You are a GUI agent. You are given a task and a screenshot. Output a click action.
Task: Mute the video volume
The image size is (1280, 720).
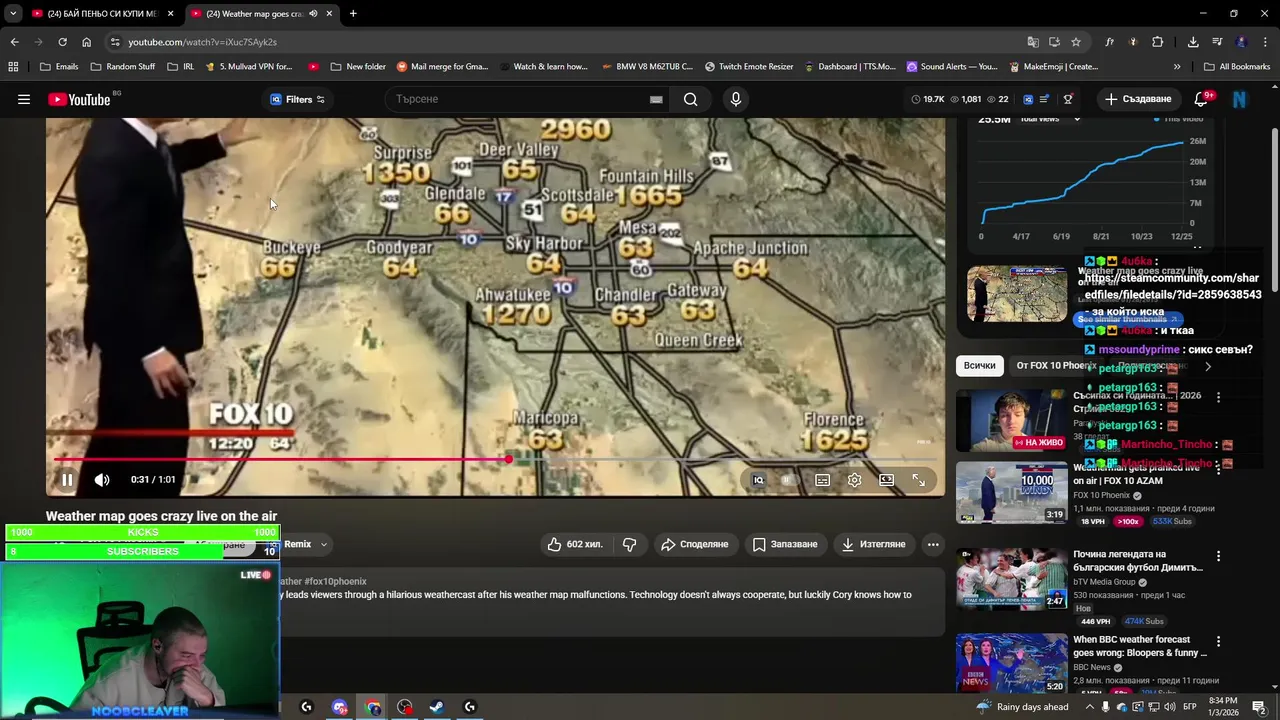(x=102, y=480)
